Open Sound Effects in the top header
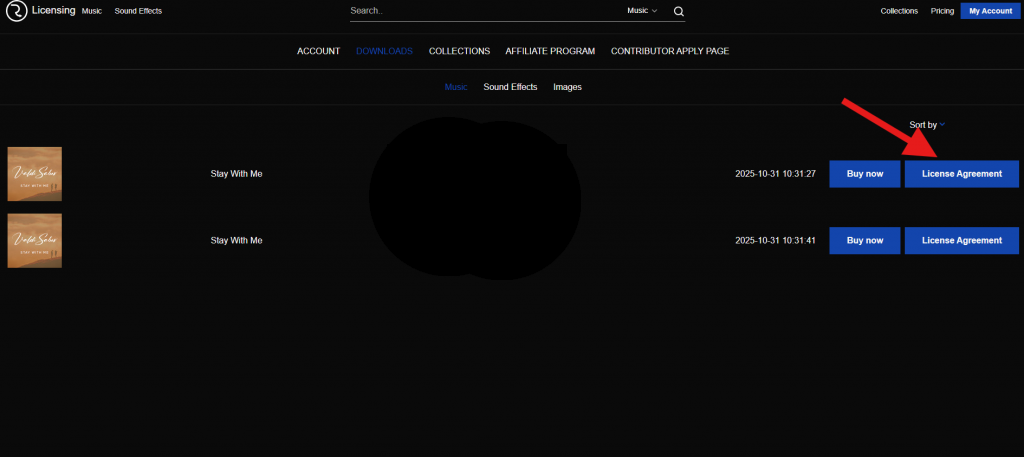Image resolution: width=1024 pixels, height=457 pixels. [x=138, y=11]
